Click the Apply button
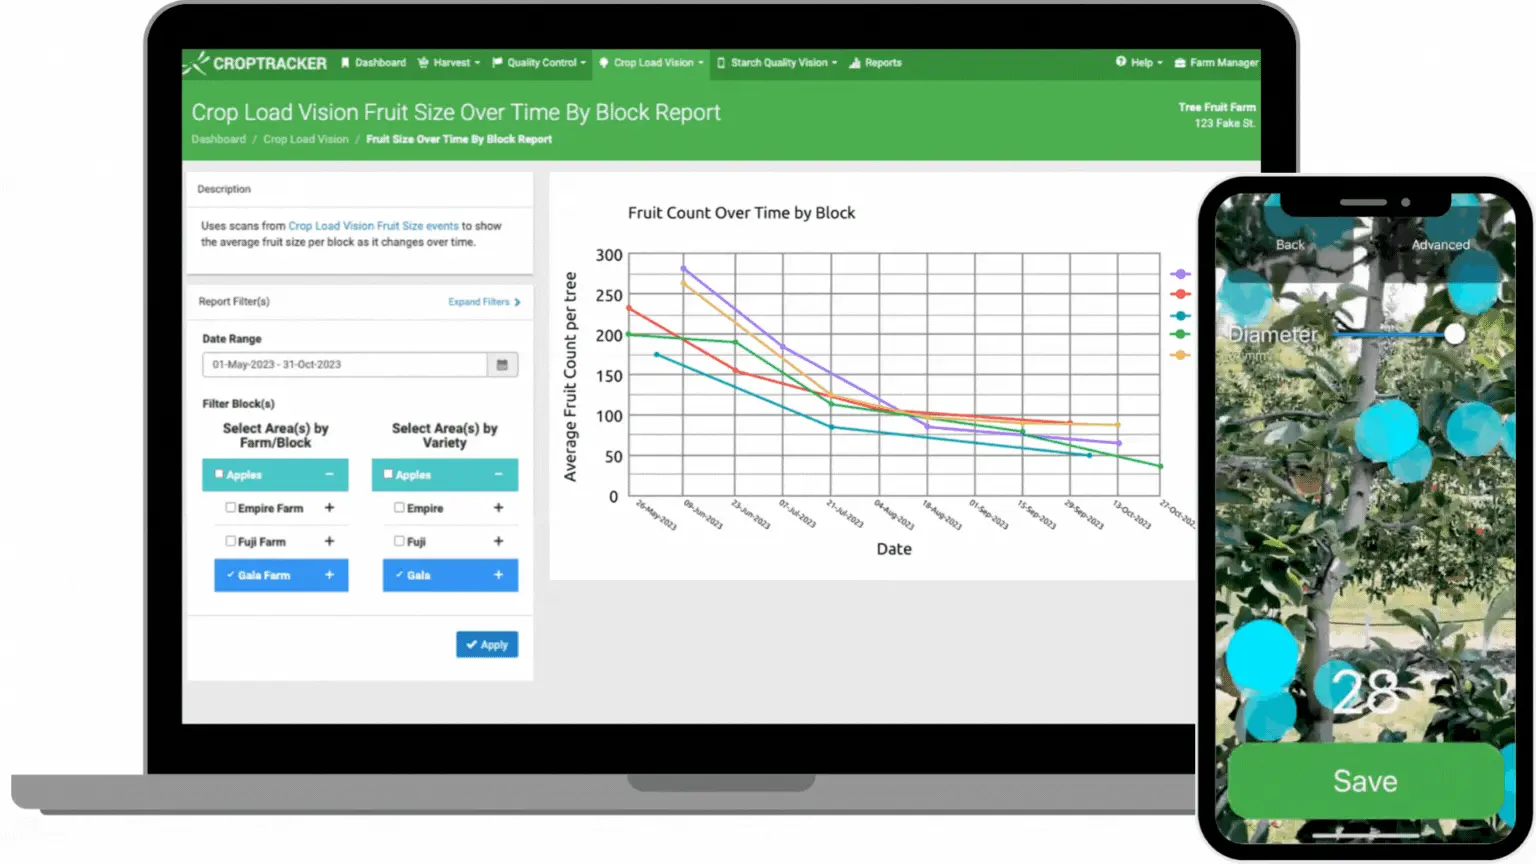The height and width of the screenshot is (864, 1536). tap(487, 645)
